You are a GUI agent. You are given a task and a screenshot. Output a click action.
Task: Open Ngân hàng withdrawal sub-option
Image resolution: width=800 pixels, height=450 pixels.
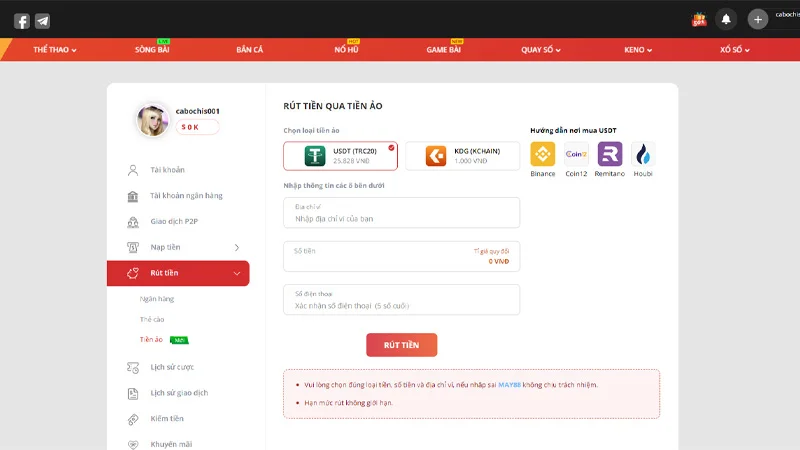pos(158,299)
